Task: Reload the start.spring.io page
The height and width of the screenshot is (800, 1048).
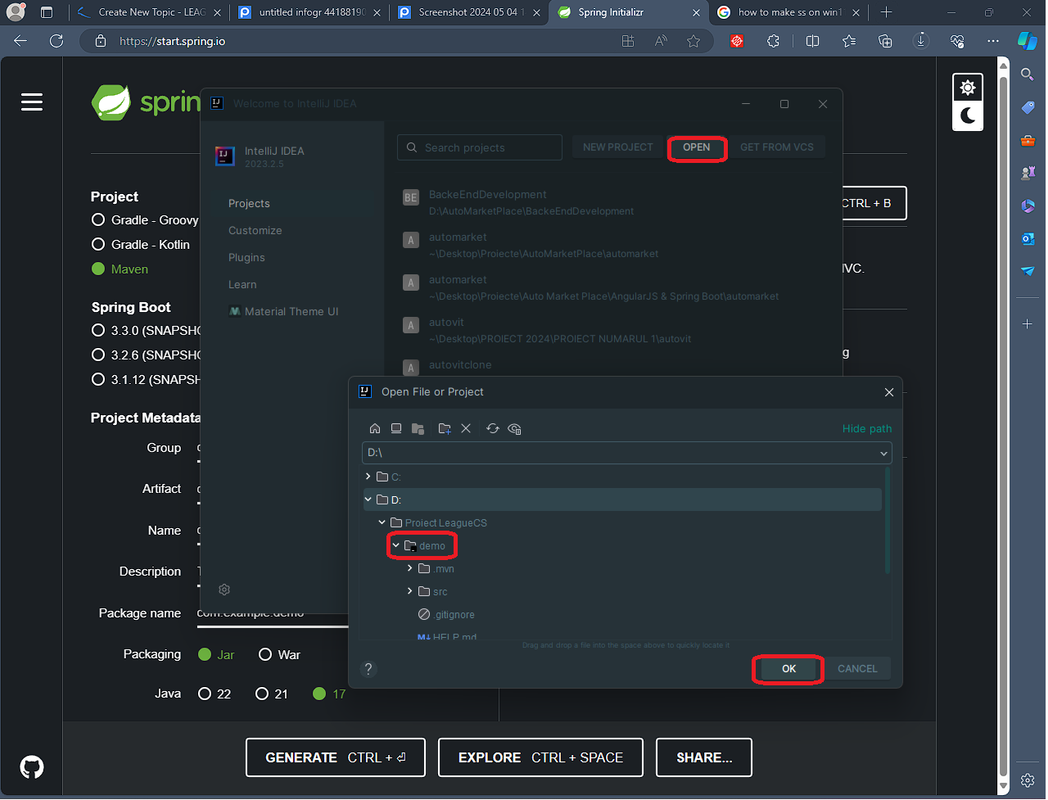Action: [56, 41]
